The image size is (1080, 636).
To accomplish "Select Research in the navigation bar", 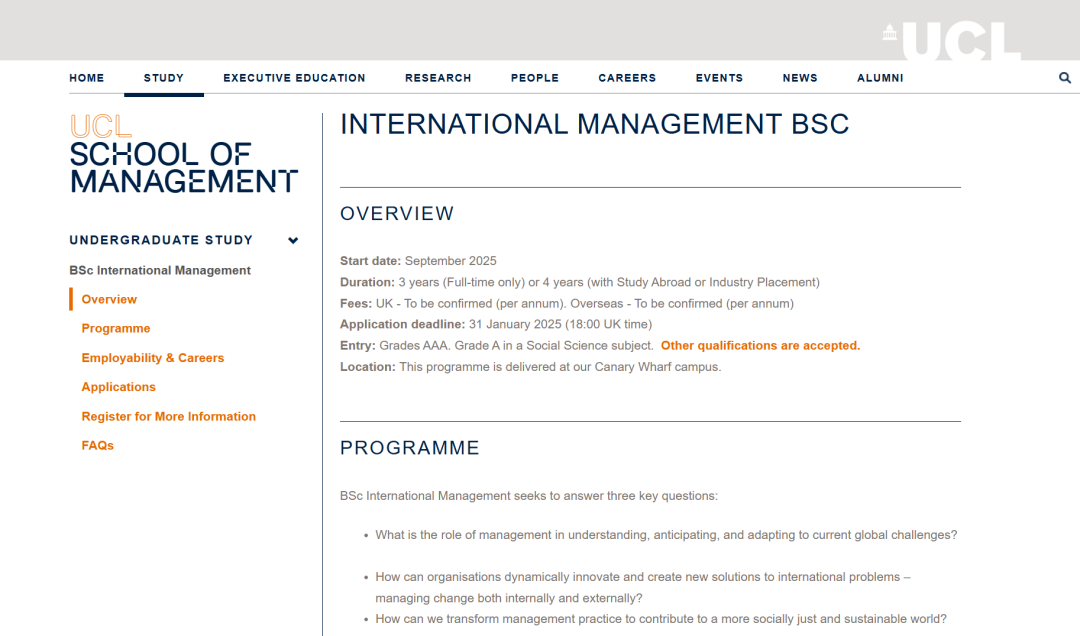I will coord(438,78).
